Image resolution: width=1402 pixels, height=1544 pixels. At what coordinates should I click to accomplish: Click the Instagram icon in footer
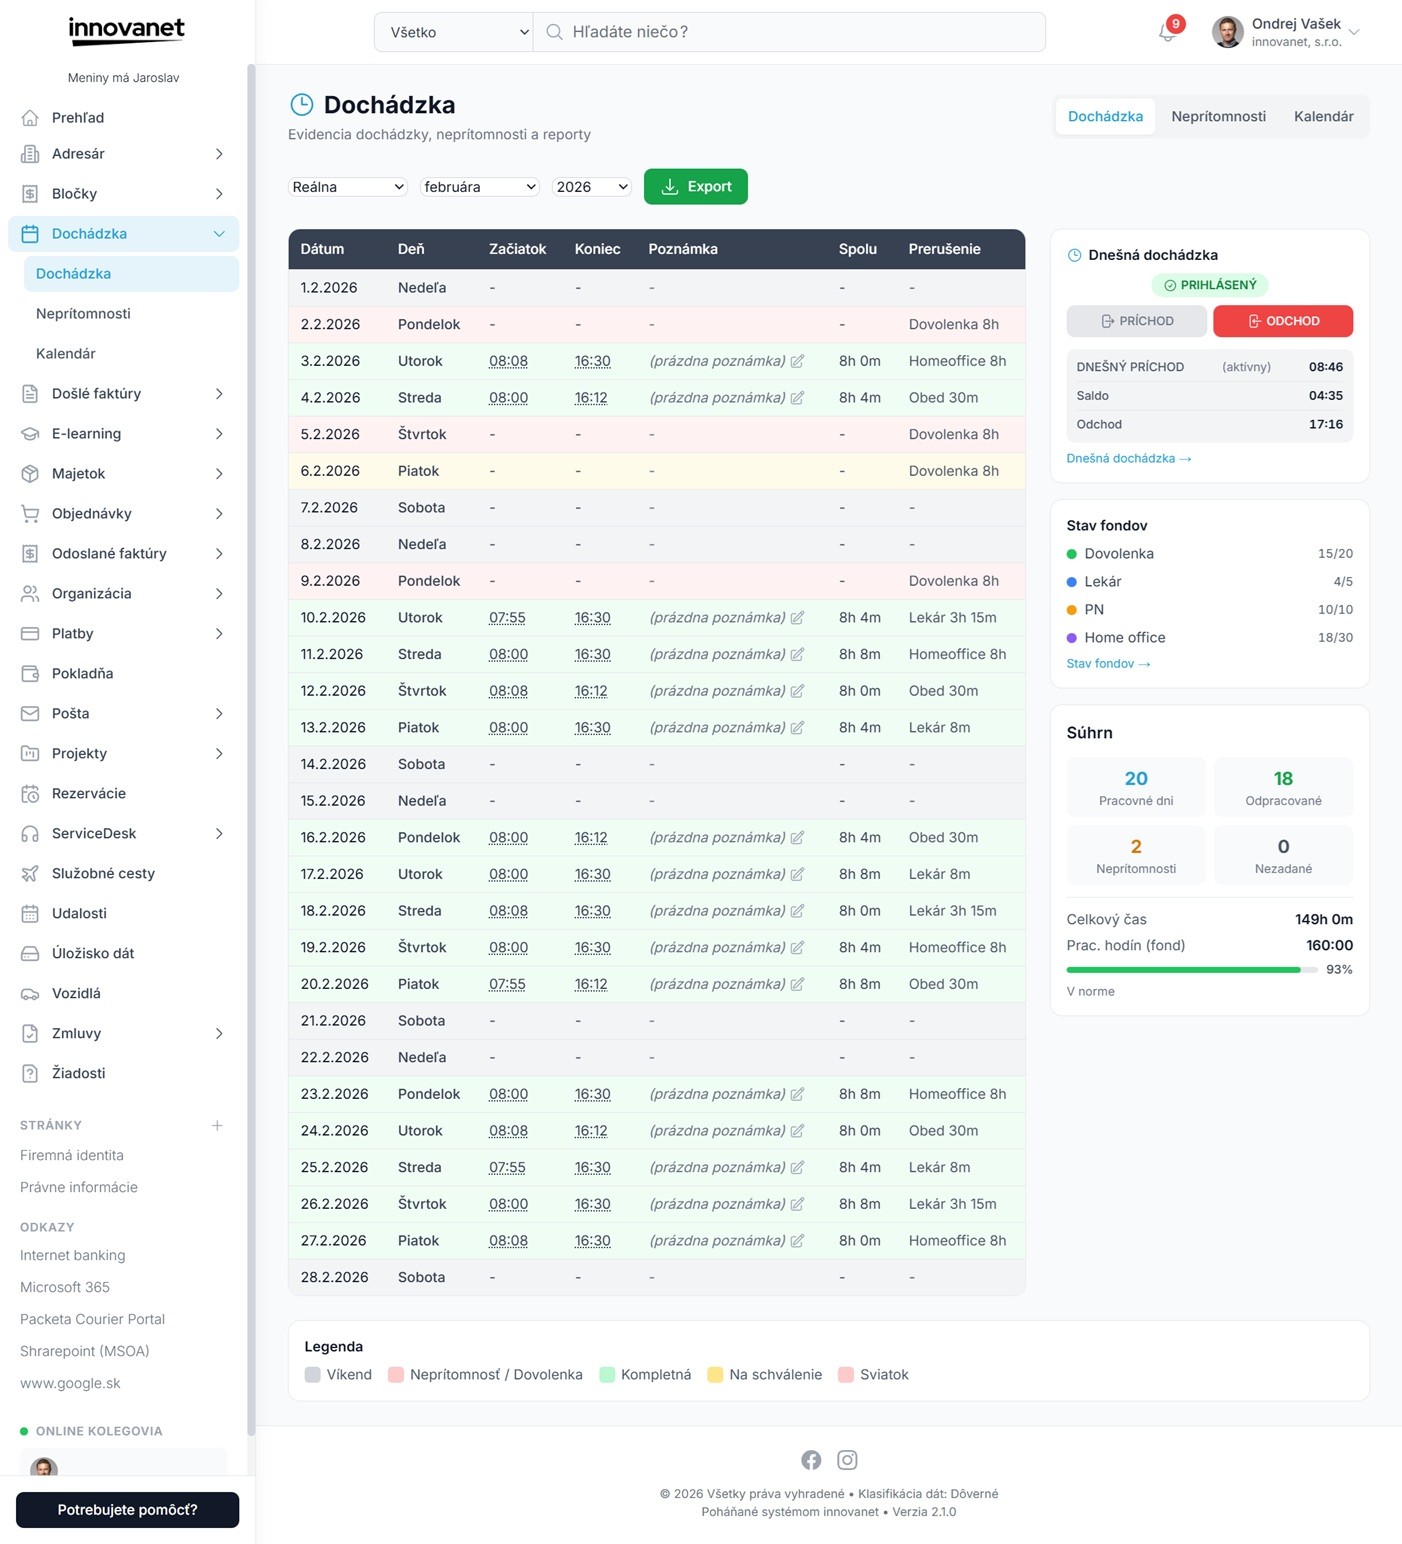click(847, 1460)
